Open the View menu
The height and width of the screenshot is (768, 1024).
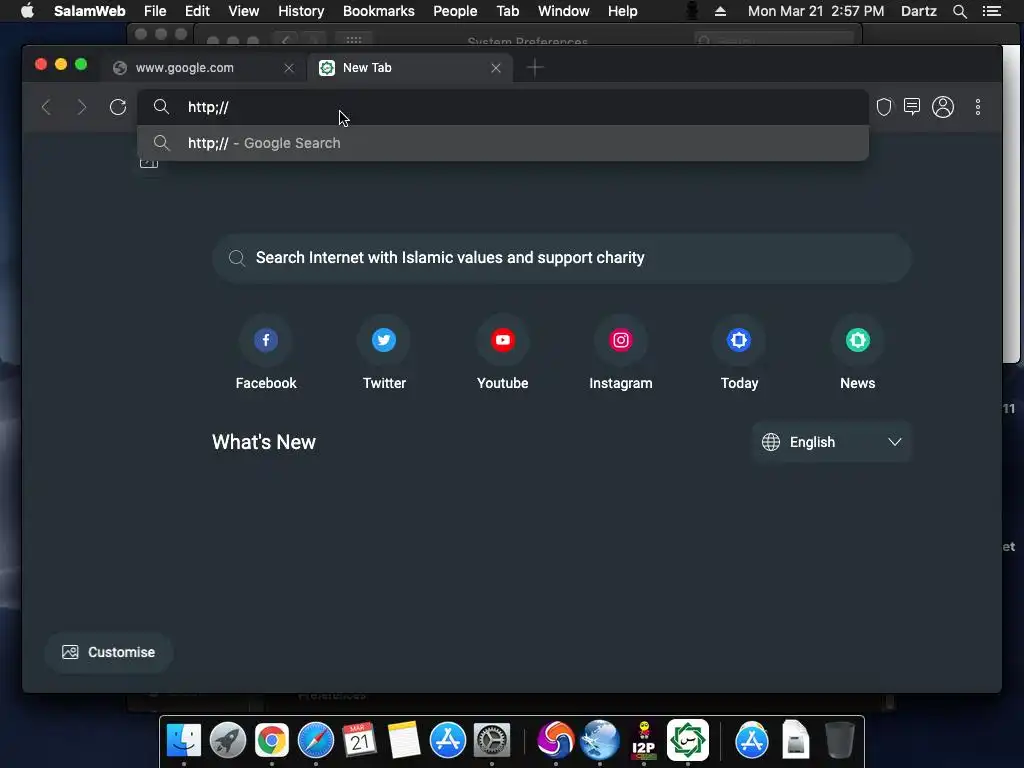[244, 11]
